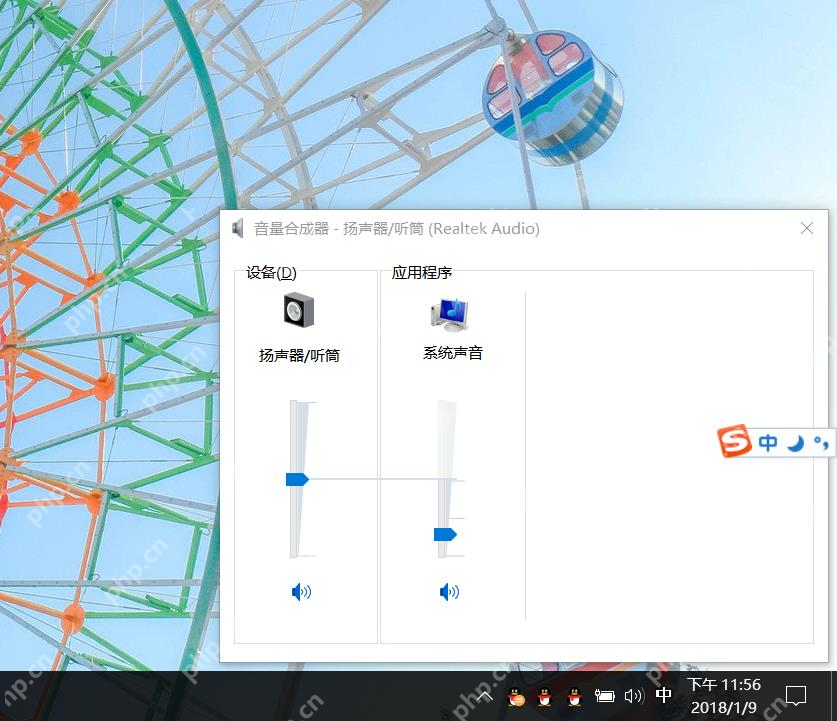The width and height of the screenshot is (837, 721).
Task: Click the taskbar 中 input language indicator
Action: pyautogui.click(x=664, y=695)
